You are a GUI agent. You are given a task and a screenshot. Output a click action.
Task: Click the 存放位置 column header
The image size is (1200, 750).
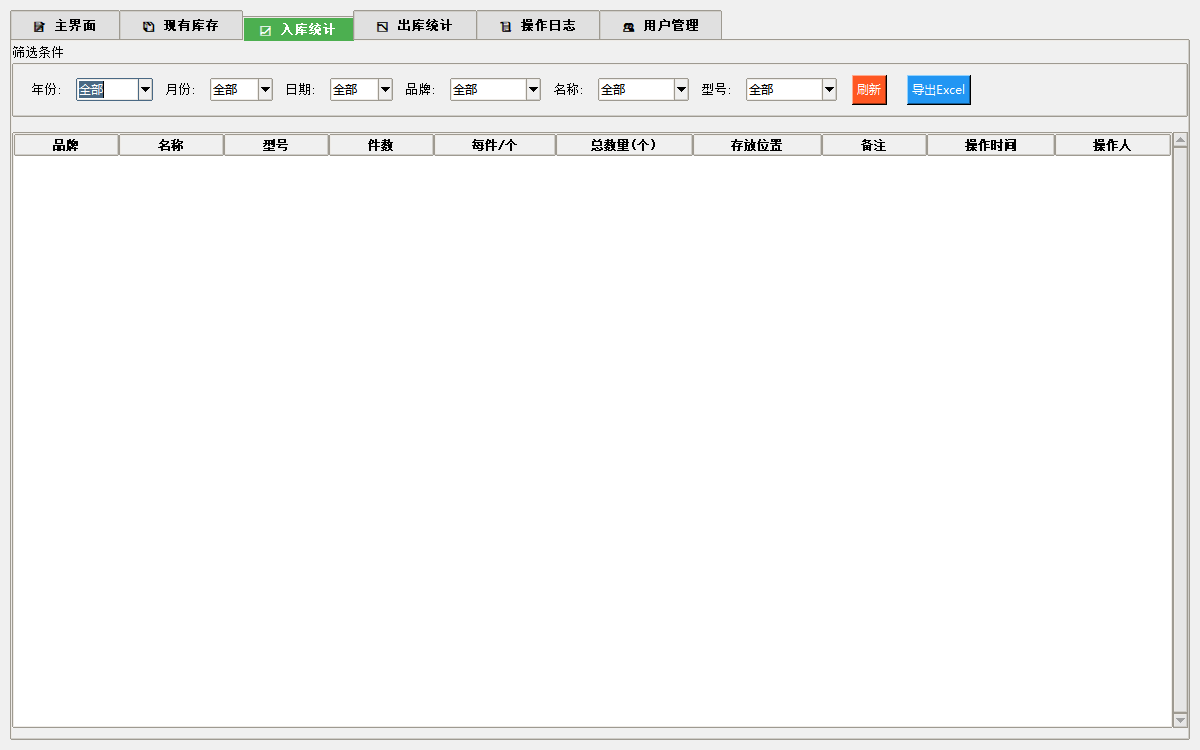[x=757, y=145]
